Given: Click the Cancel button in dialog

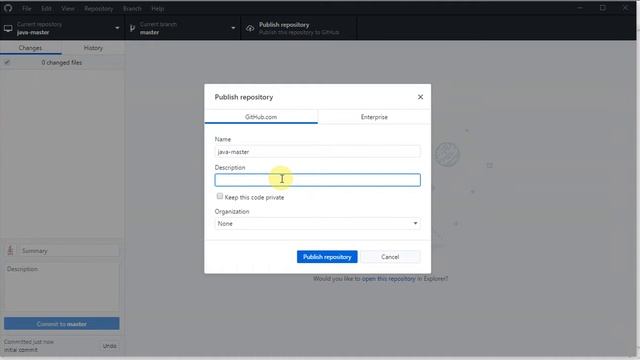Looking at the screenshot, I should 390,257.
